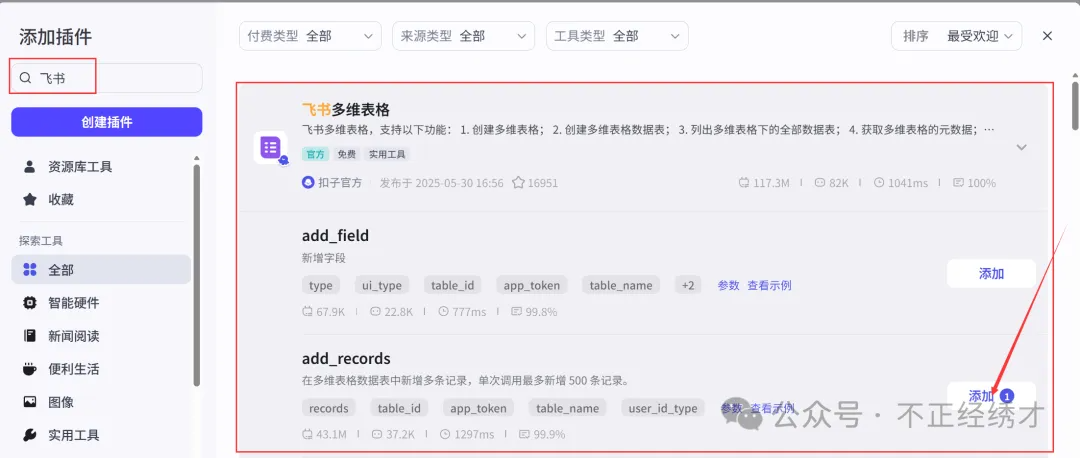Viewport: 1080px width, 458px height.
Task: Click the 1297ms clock icon
Action: (x=445, y=435)
